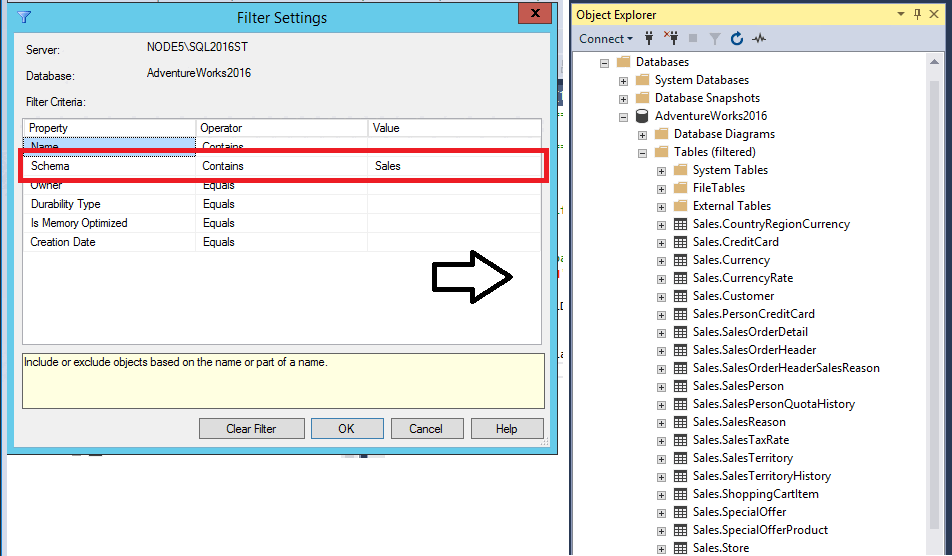Collapse the Tables (filtered) node
The height and width of the screenshot is (556, 952).
pos(642,153)
